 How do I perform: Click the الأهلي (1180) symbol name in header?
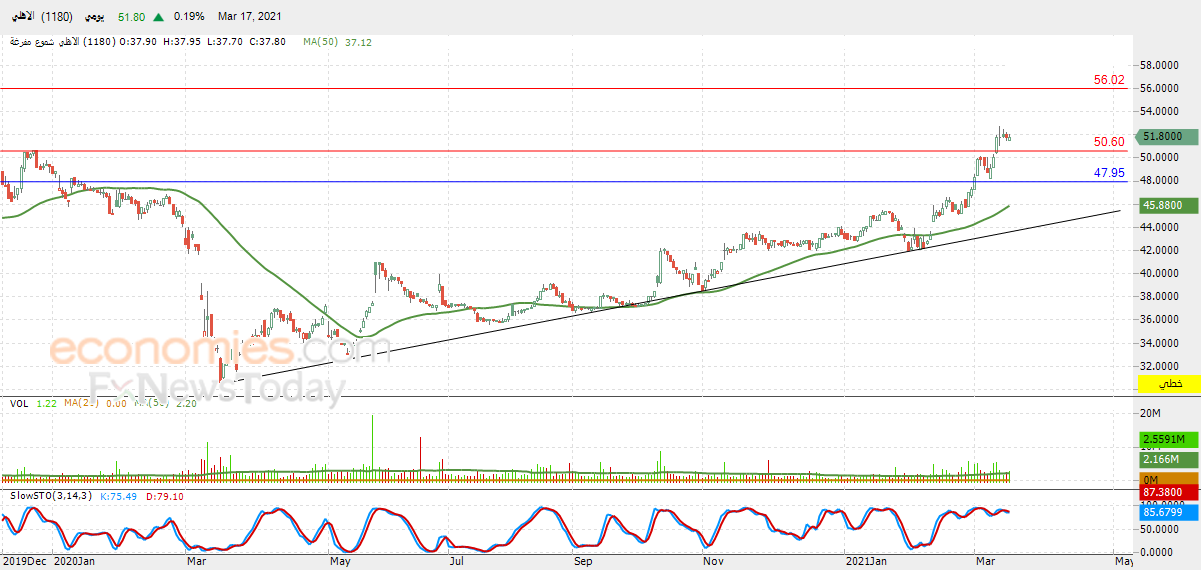[41, 17]
